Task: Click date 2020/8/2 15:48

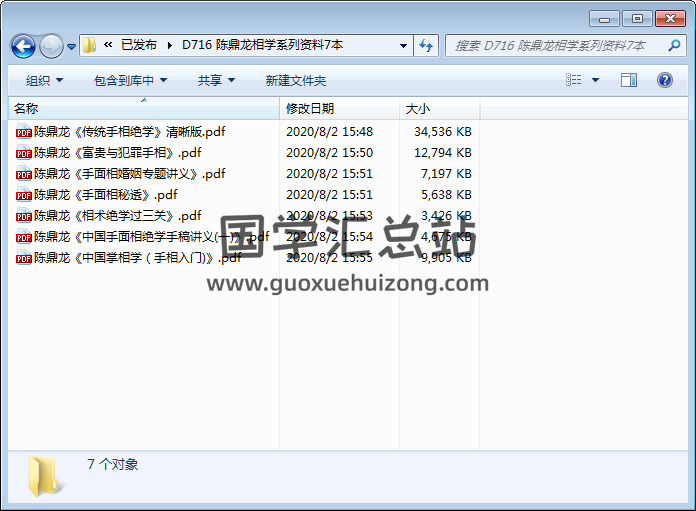Action: pyautogui.click(x=329, y=132)
